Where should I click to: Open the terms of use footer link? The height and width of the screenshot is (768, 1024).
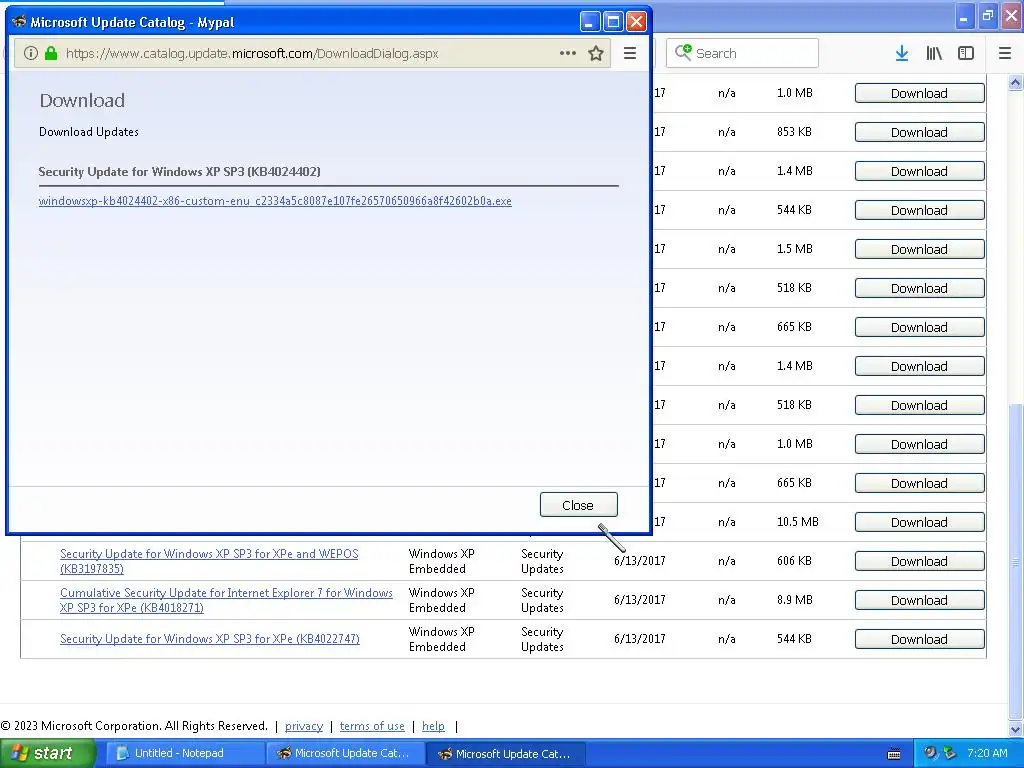[372, 726]
